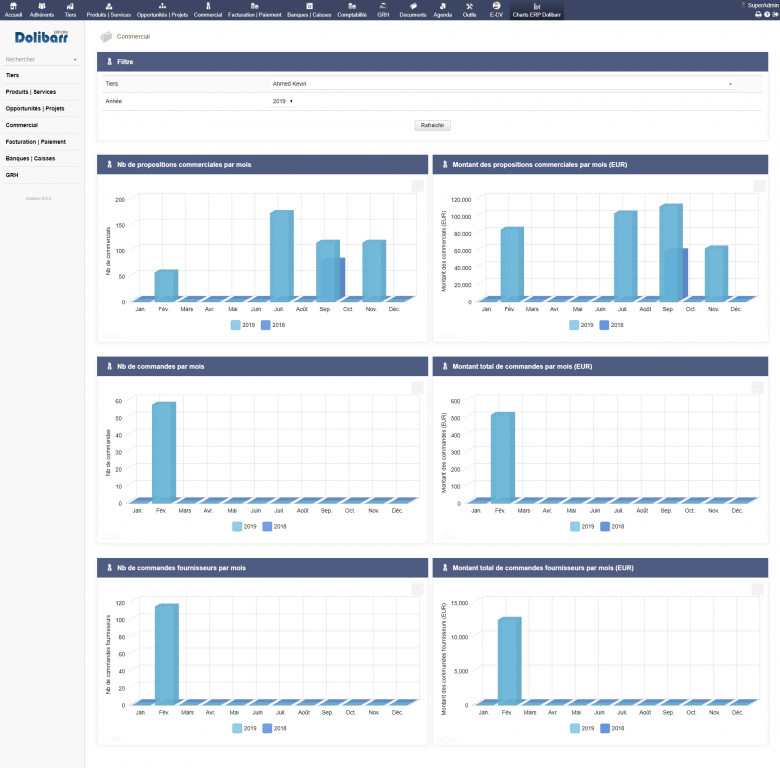Open export menu of Montant des propositions chart
The width and height of the screenshot is (780, 768).
coord(759,186)
